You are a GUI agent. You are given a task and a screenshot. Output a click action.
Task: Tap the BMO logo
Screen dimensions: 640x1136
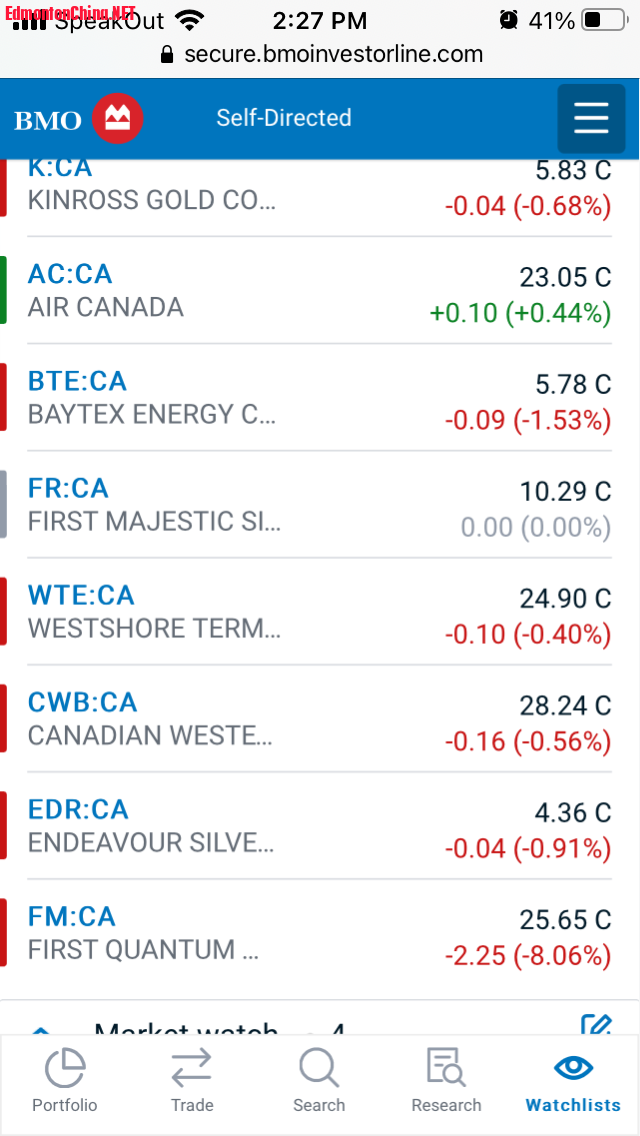78,119
